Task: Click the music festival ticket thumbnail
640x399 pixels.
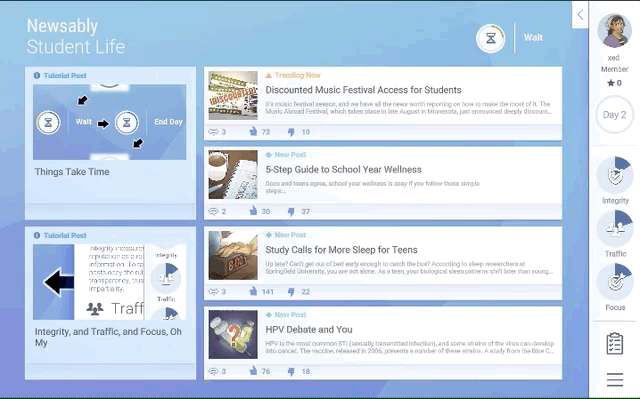Action: point(233,95)
